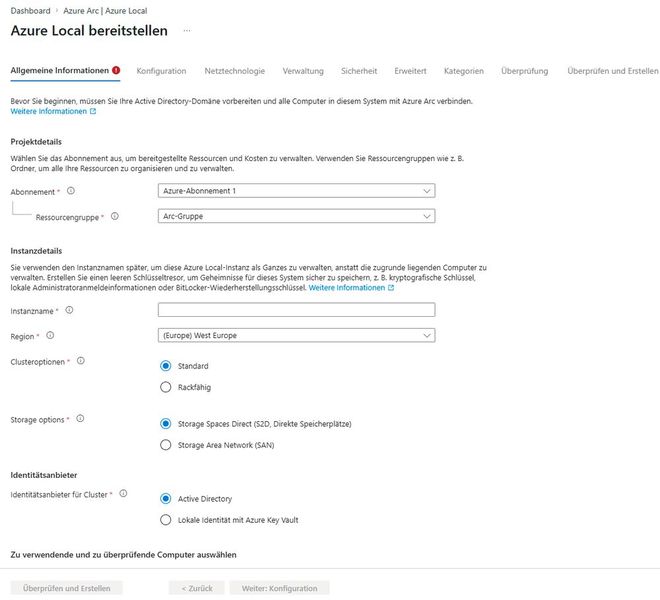The image size is (660, 600).
Task: Click the Identitätsanbieter heading text
Action: pyautogui.click(x=44, y=475)
